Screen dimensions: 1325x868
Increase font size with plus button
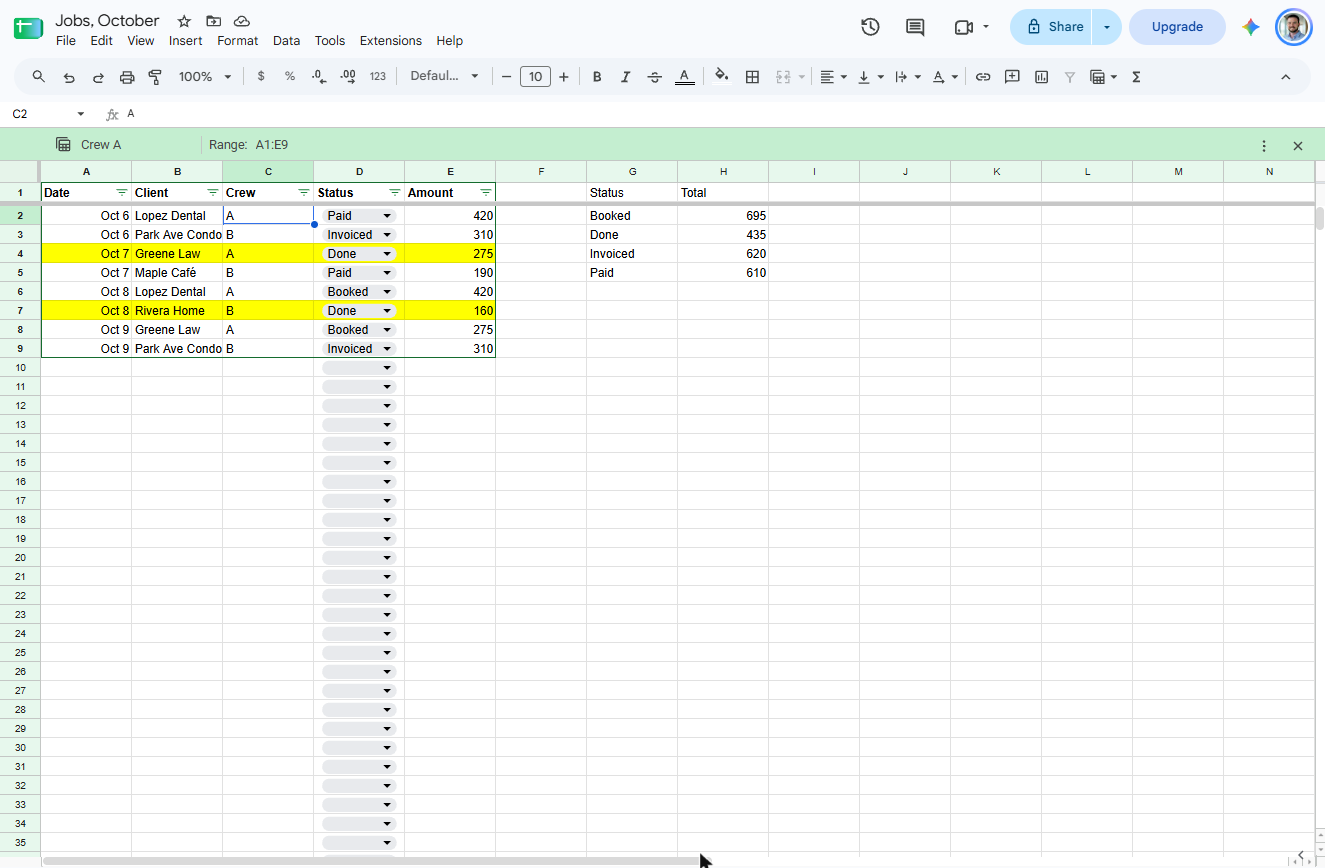click(564, 77)
